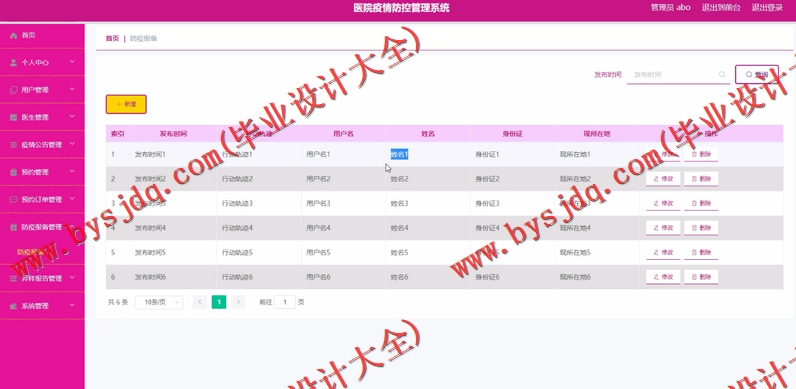
Task: Click 删除 for row 姓名1
Action: [701, 154]
